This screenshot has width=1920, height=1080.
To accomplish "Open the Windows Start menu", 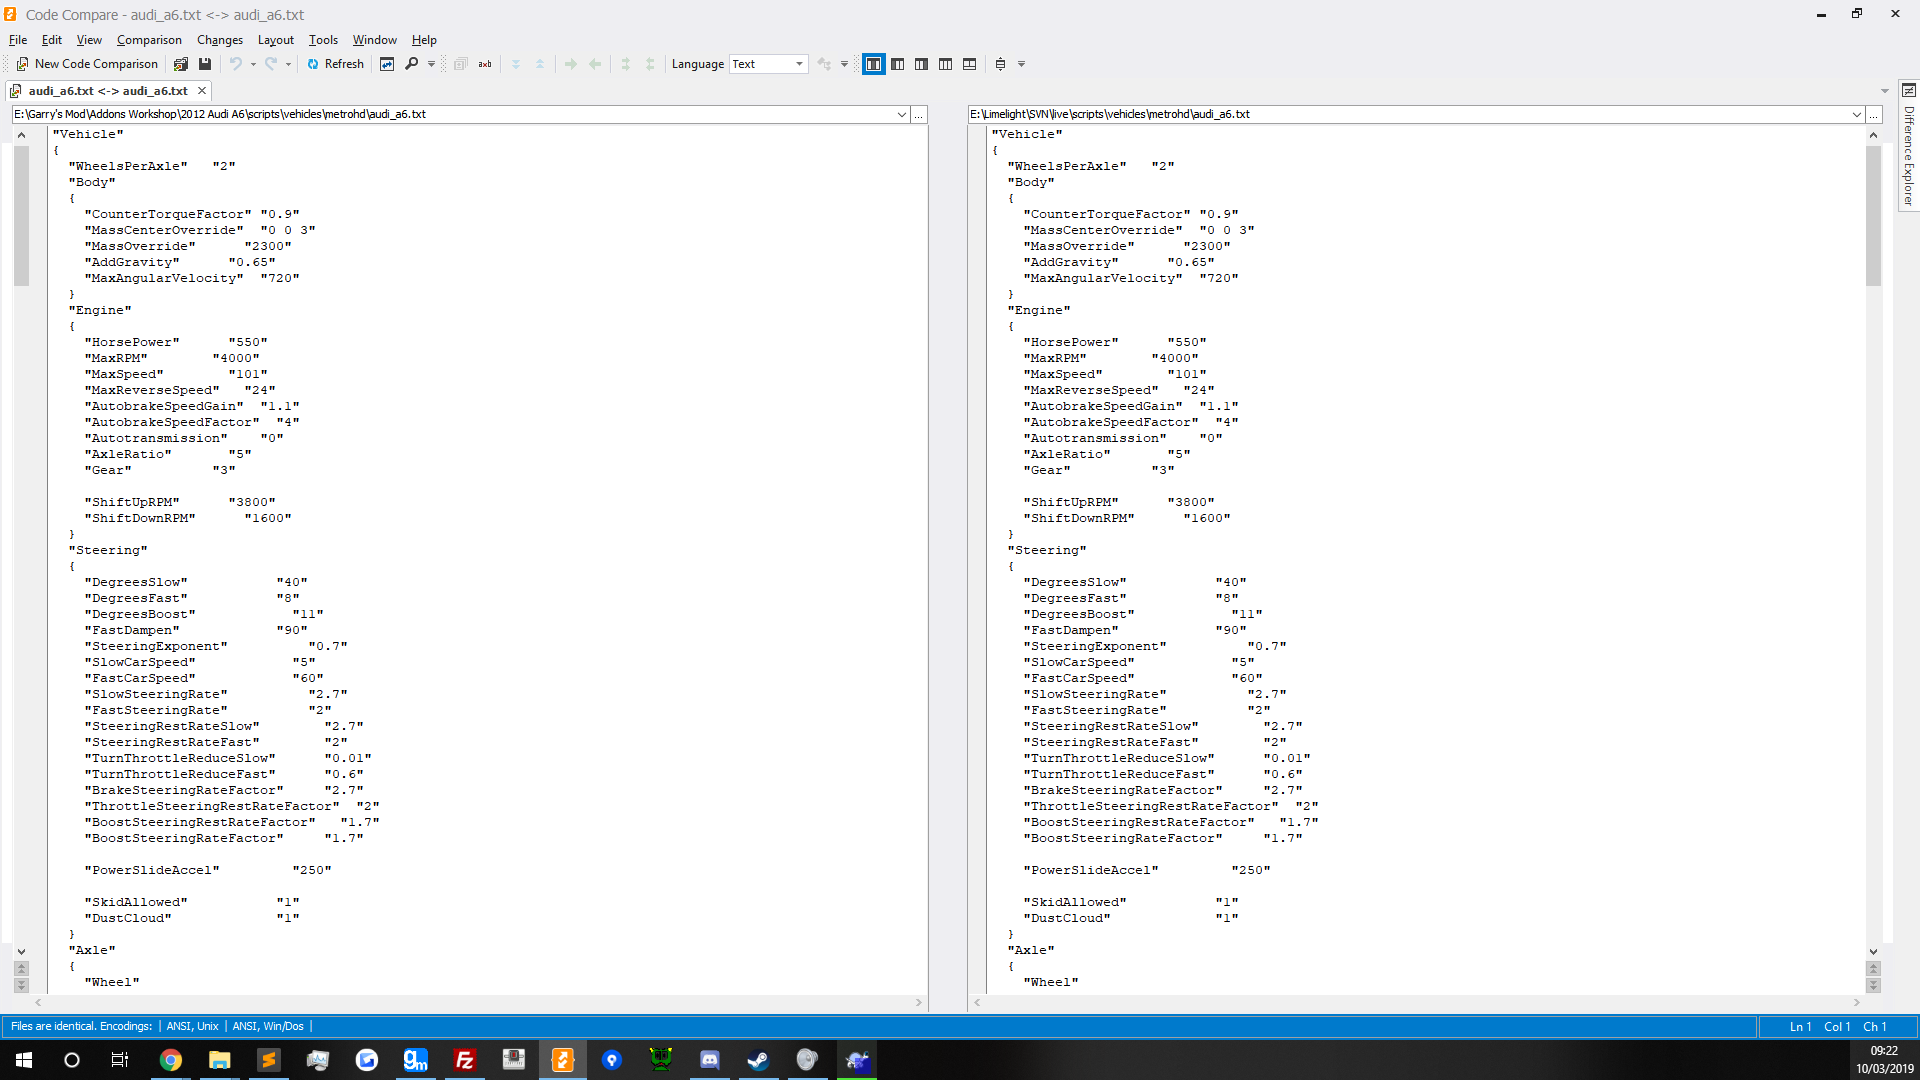I will coord(24,1060).
